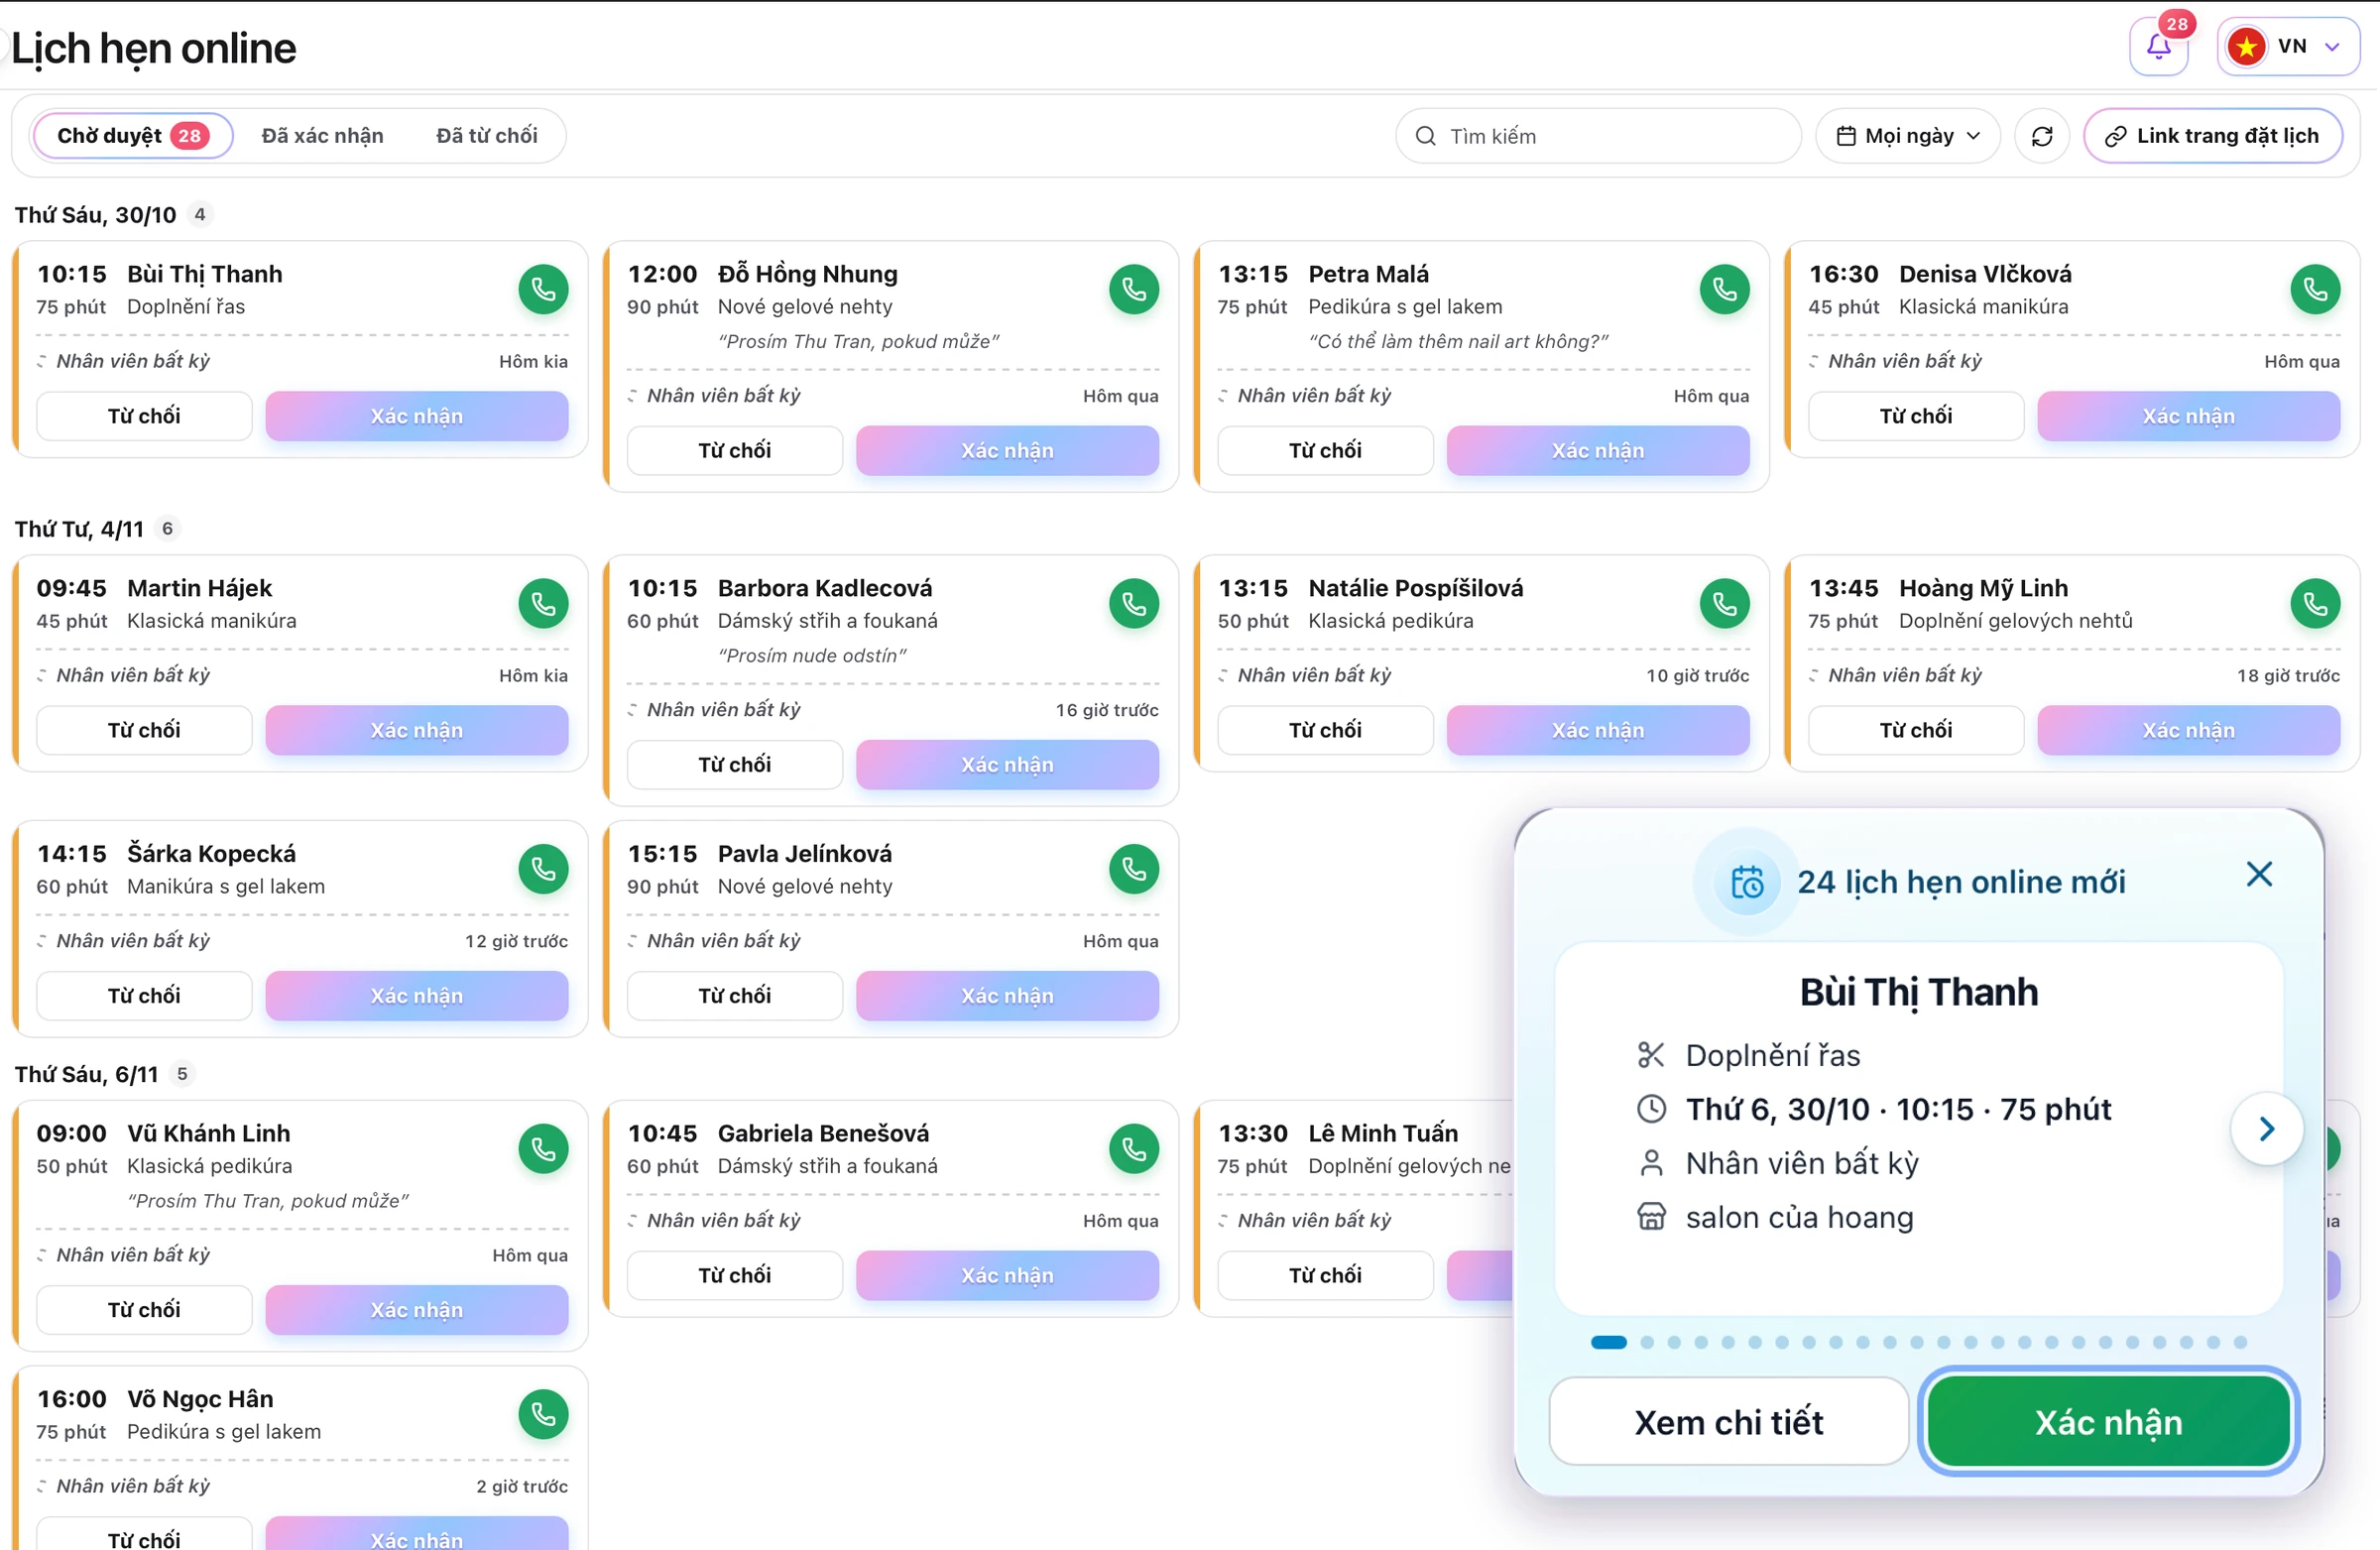This screenshot has height=1550, width=2380.
Task: Confirm Martin Hájek's appointment
Action: [x=416, y=730]
